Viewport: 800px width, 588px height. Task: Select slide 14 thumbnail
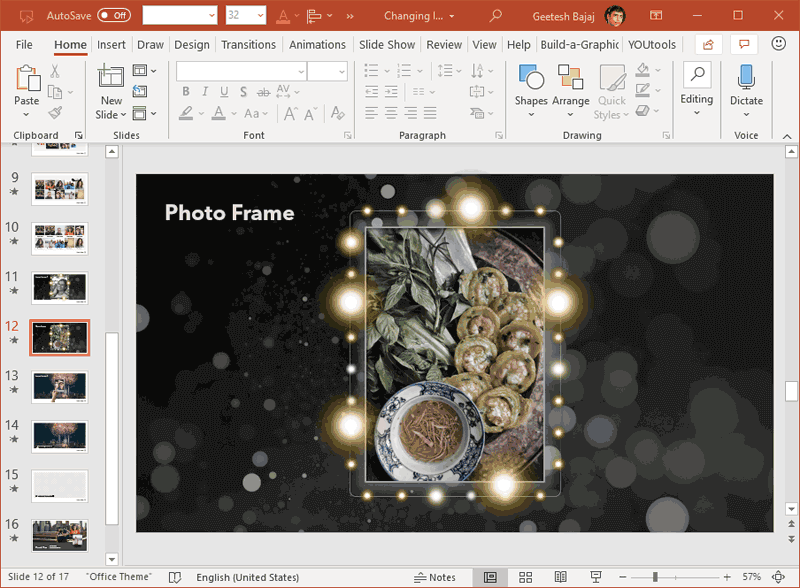[59, 437]
